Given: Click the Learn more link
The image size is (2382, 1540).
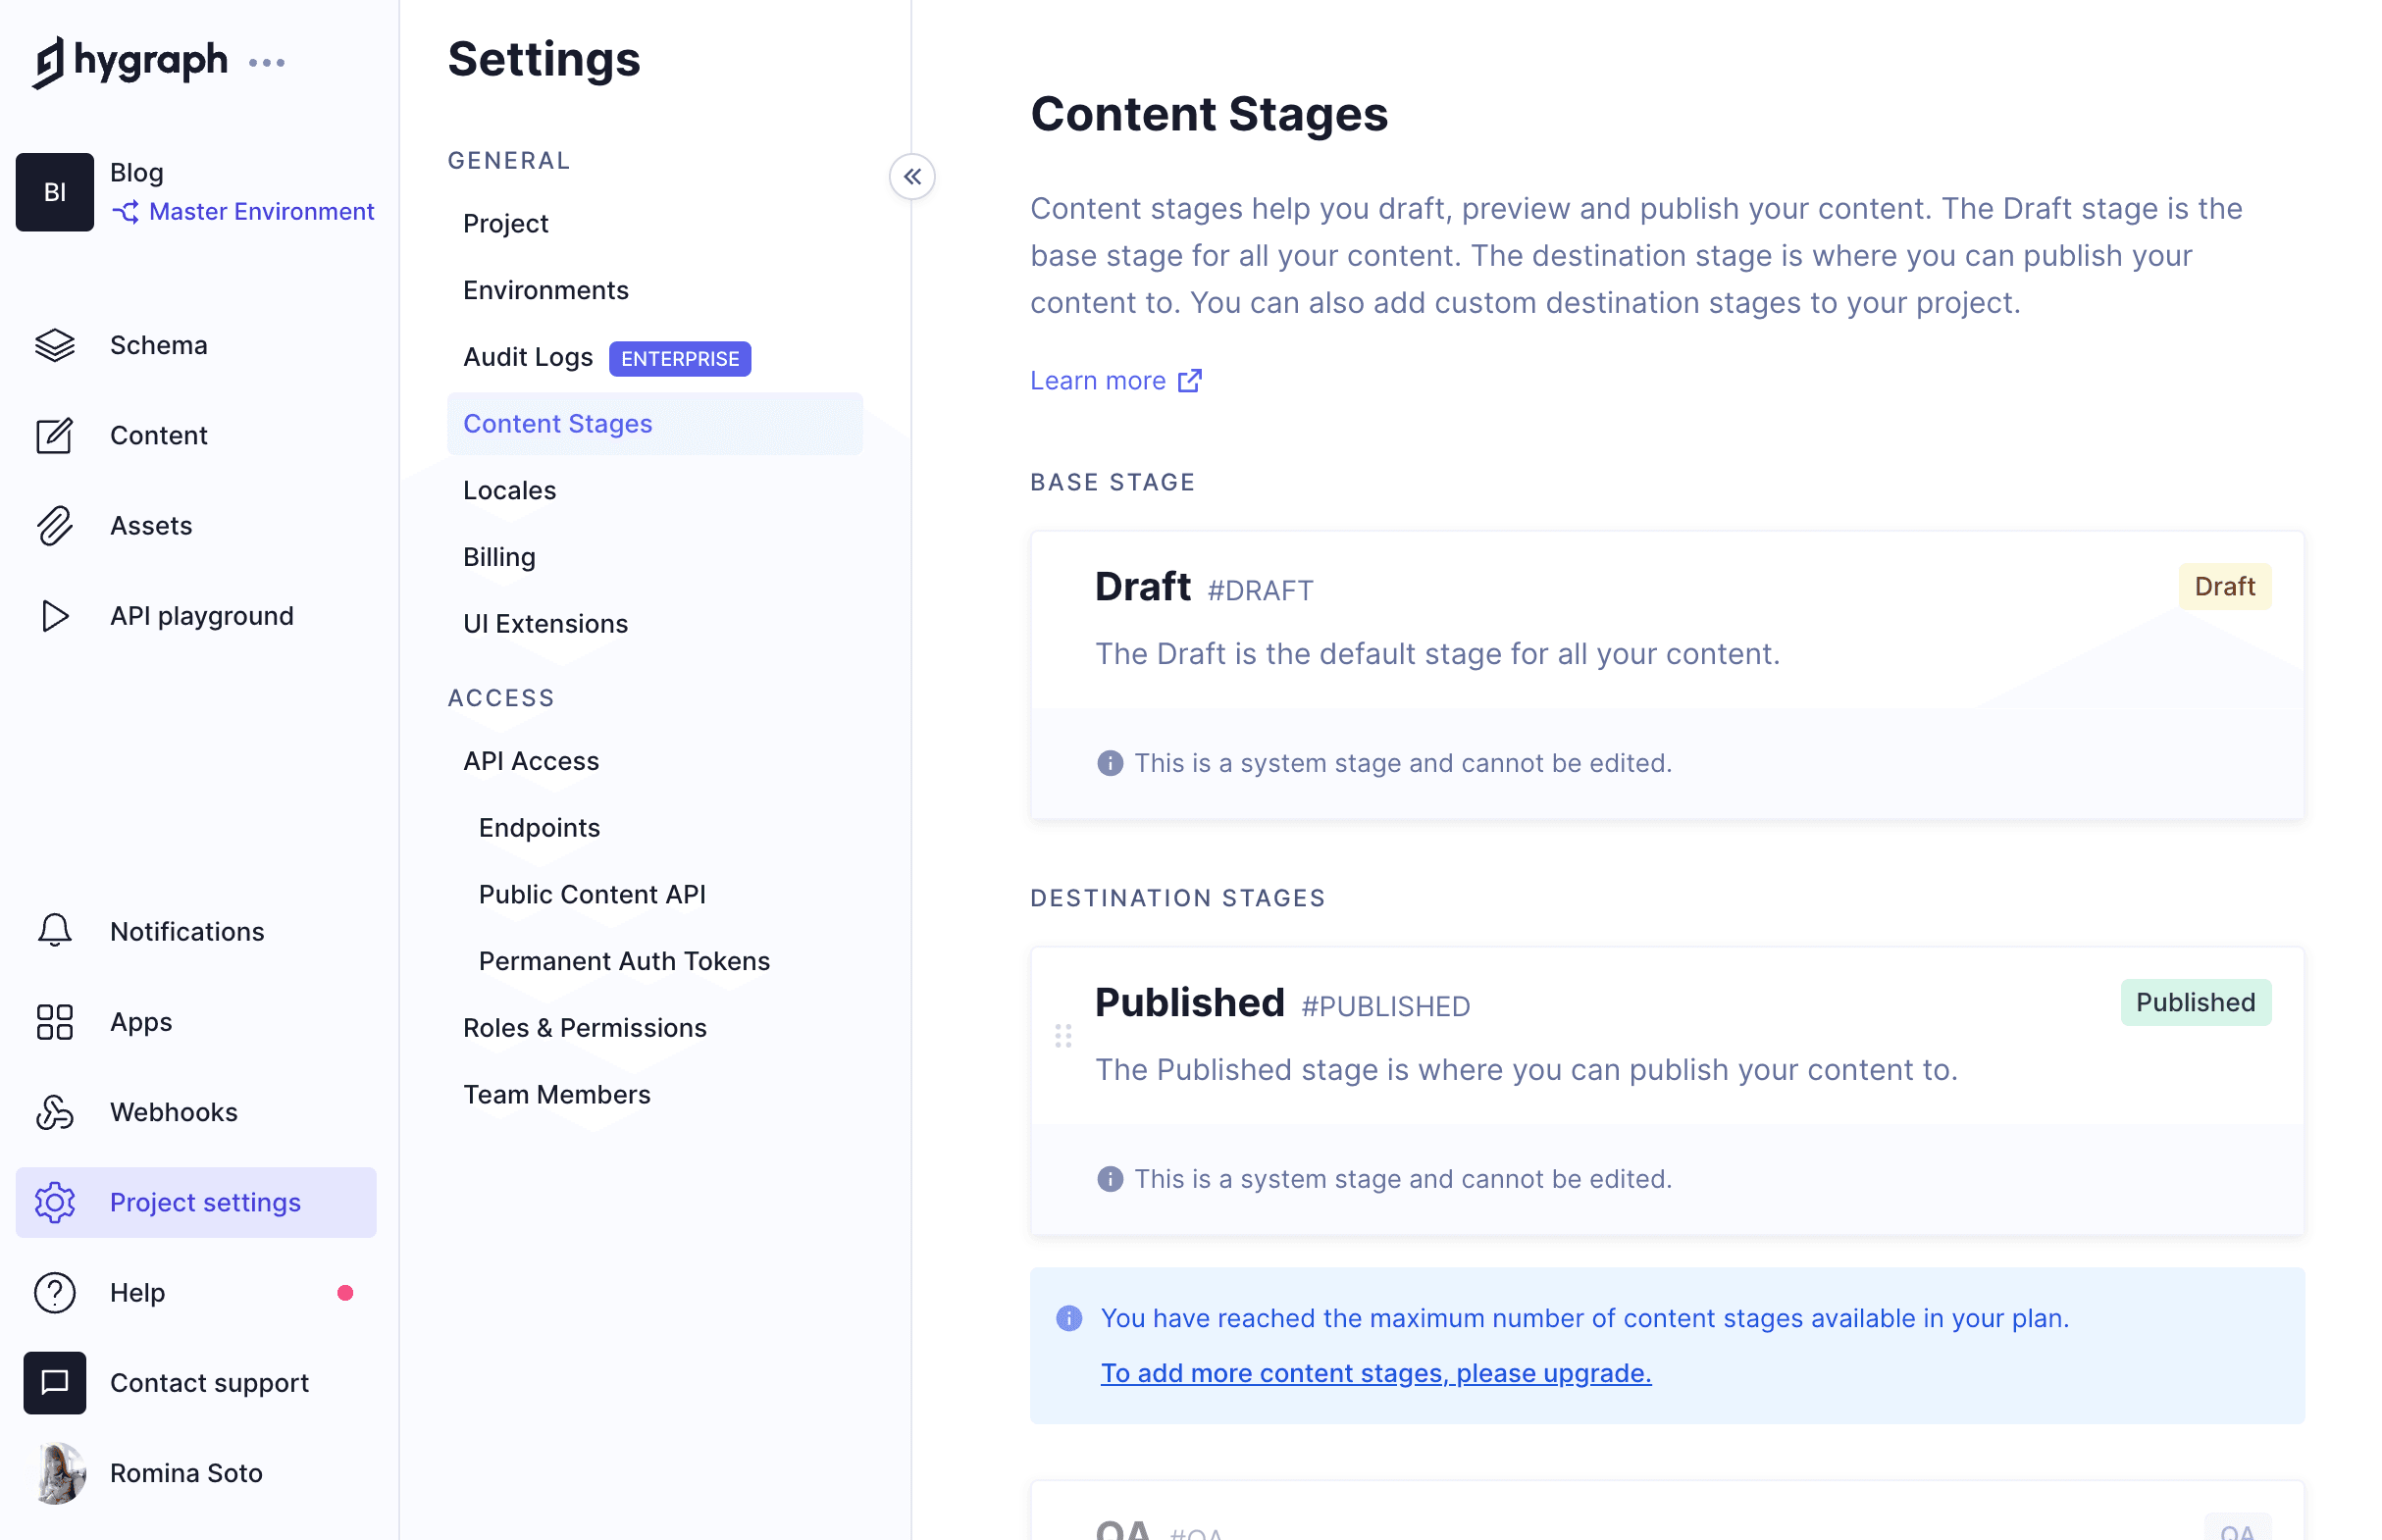Looking at the screenshot, I should click(1098, 380).
